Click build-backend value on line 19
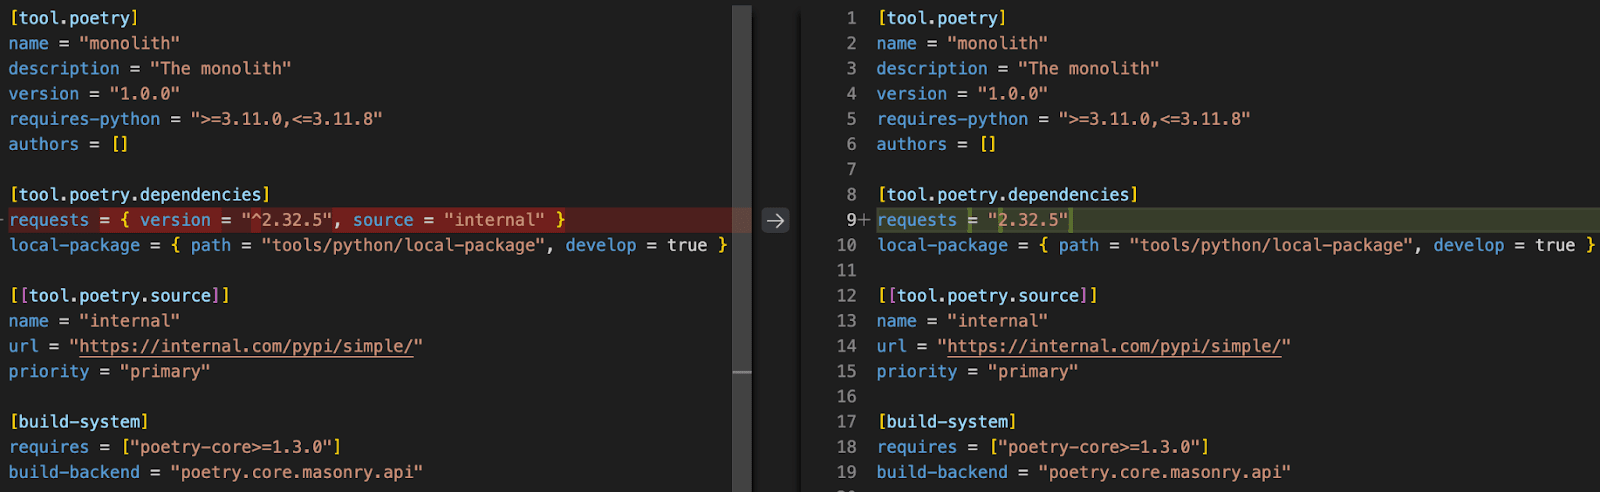 click(x=1165, y=472)
